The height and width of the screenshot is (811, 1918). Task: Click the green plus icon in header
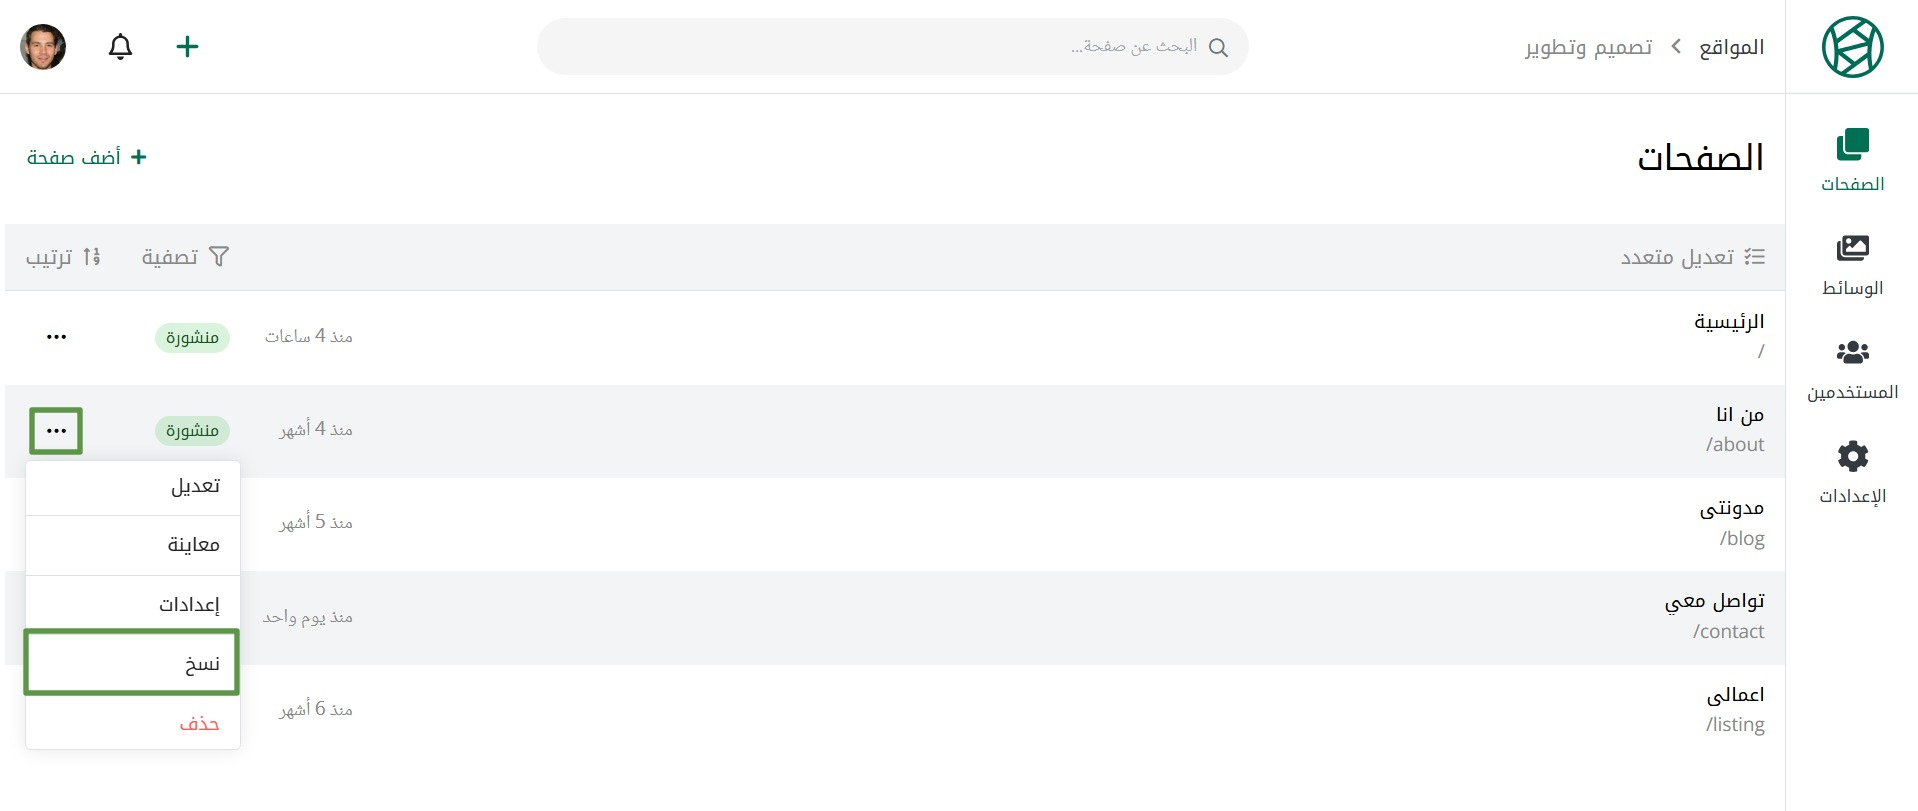click(187, 47)
